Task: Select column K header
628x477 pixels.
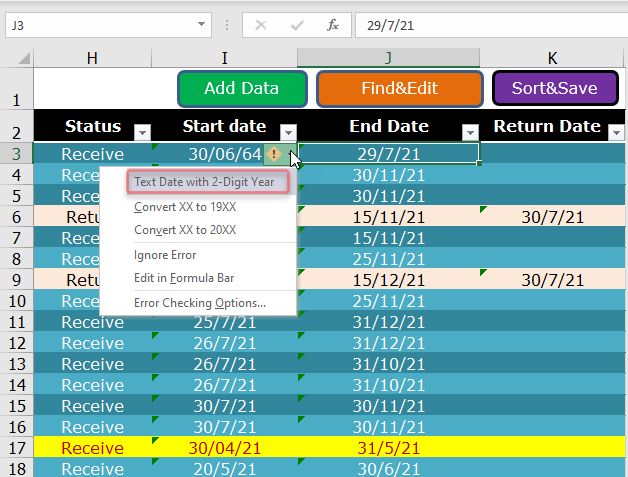Action: (x=553, y=58)
